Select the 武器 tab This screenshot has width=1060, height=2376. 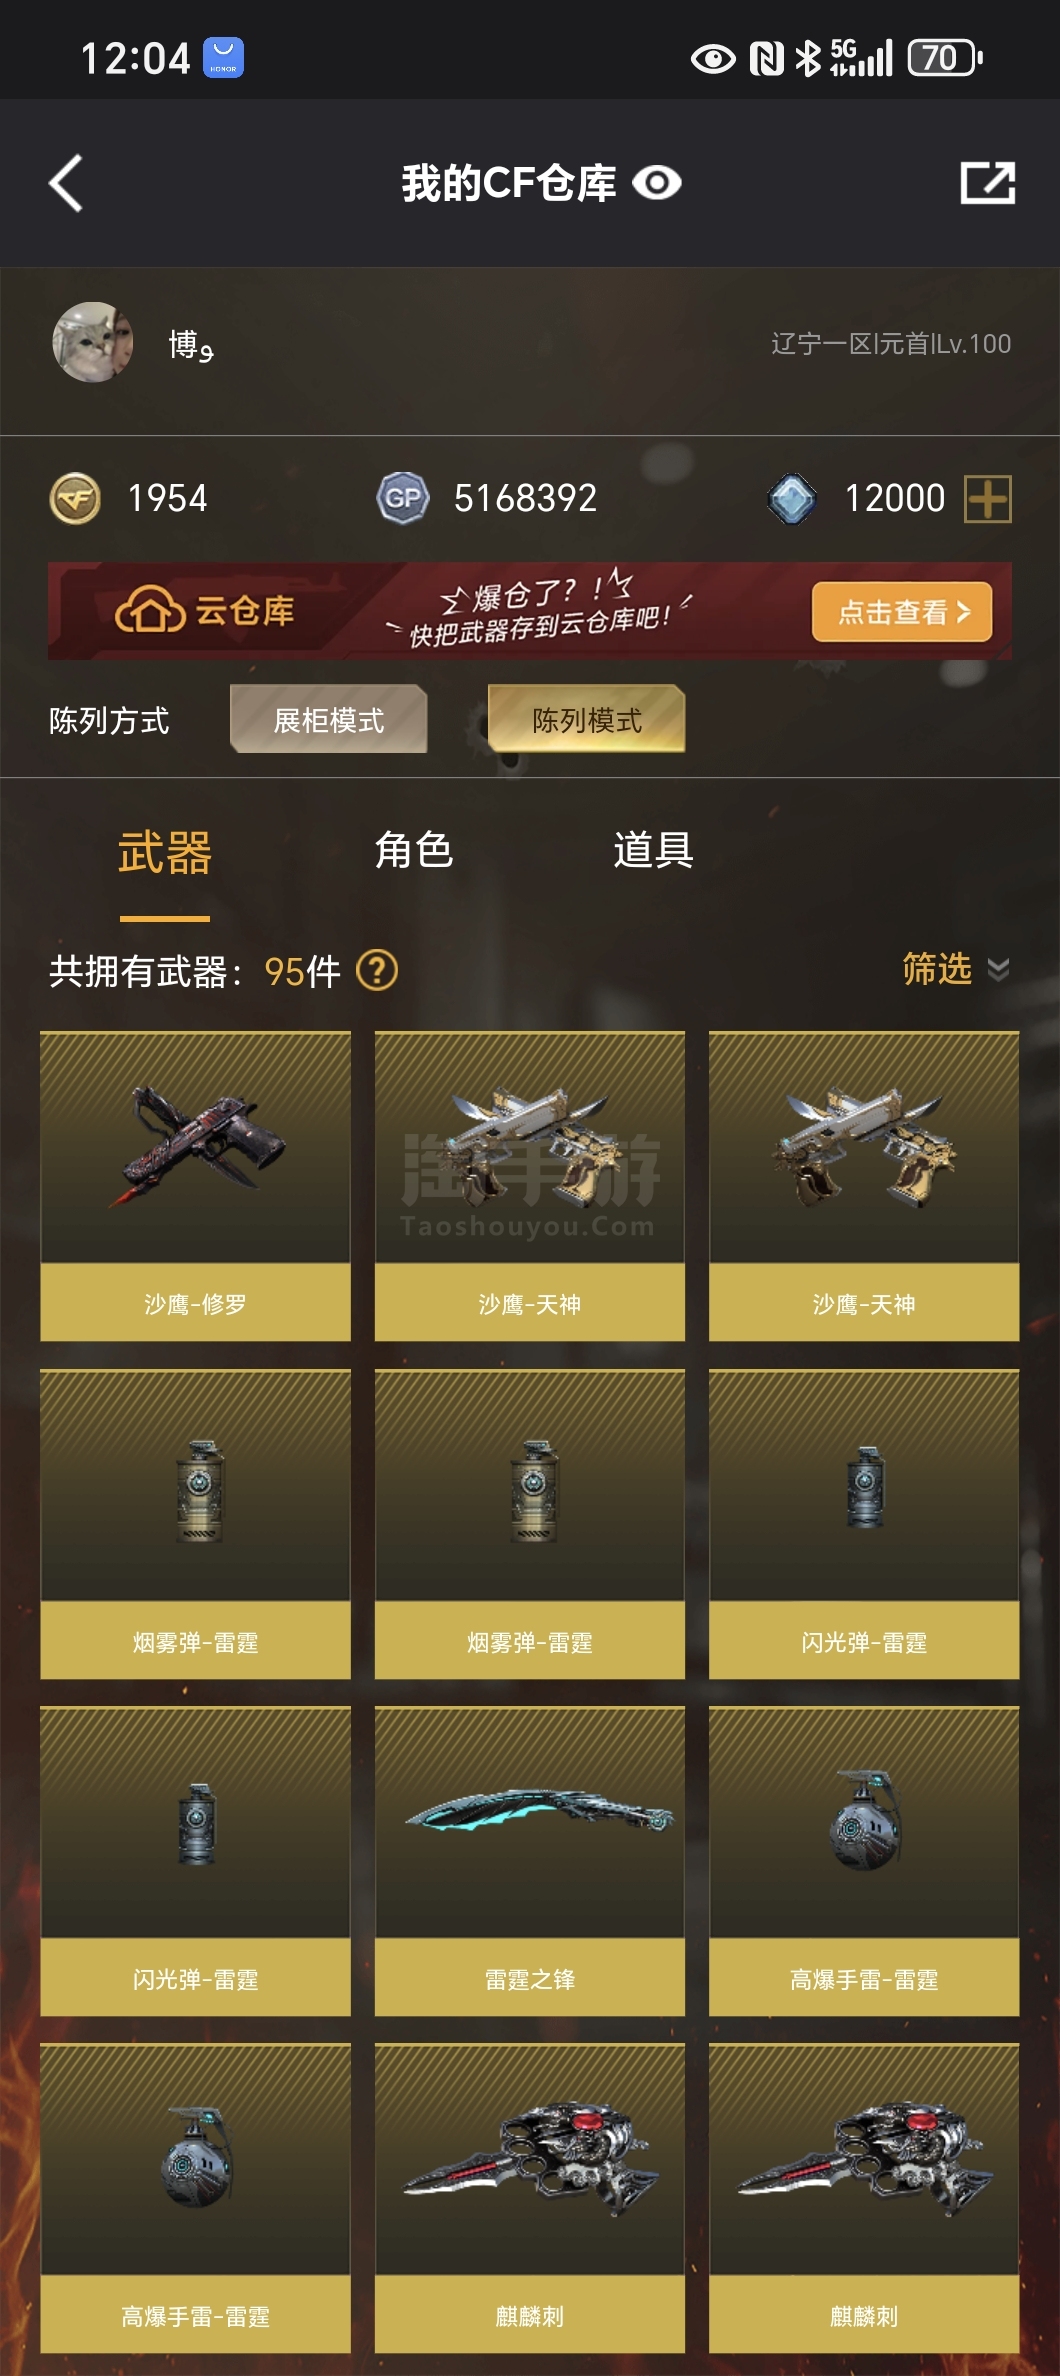(x=165, y=853)
